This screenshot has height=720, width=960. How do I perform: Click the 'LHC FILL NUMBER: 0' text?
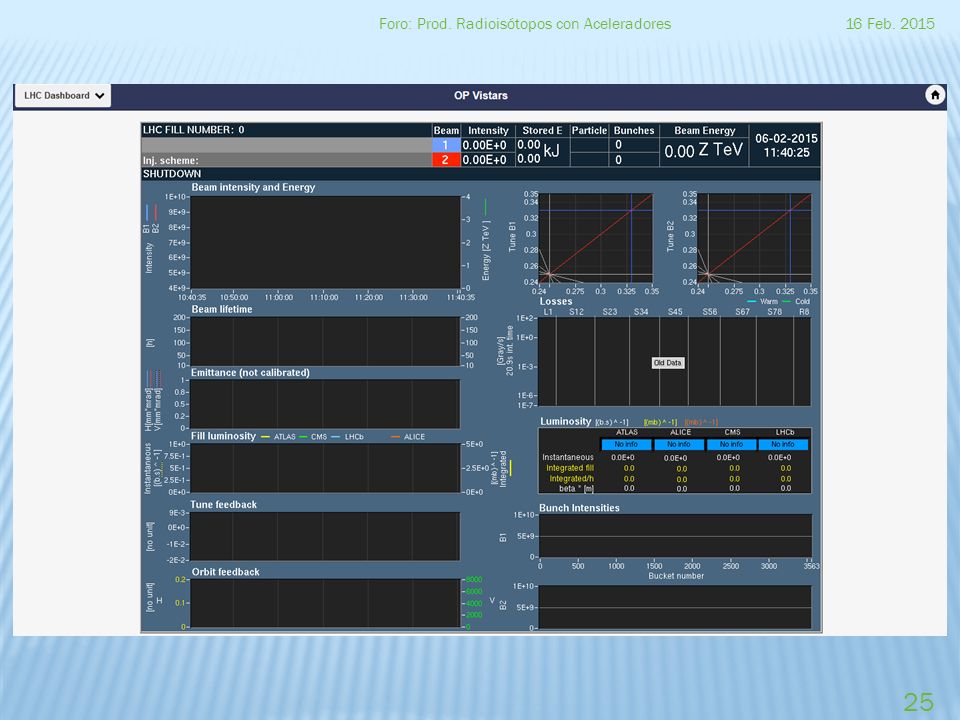(193, 130)
